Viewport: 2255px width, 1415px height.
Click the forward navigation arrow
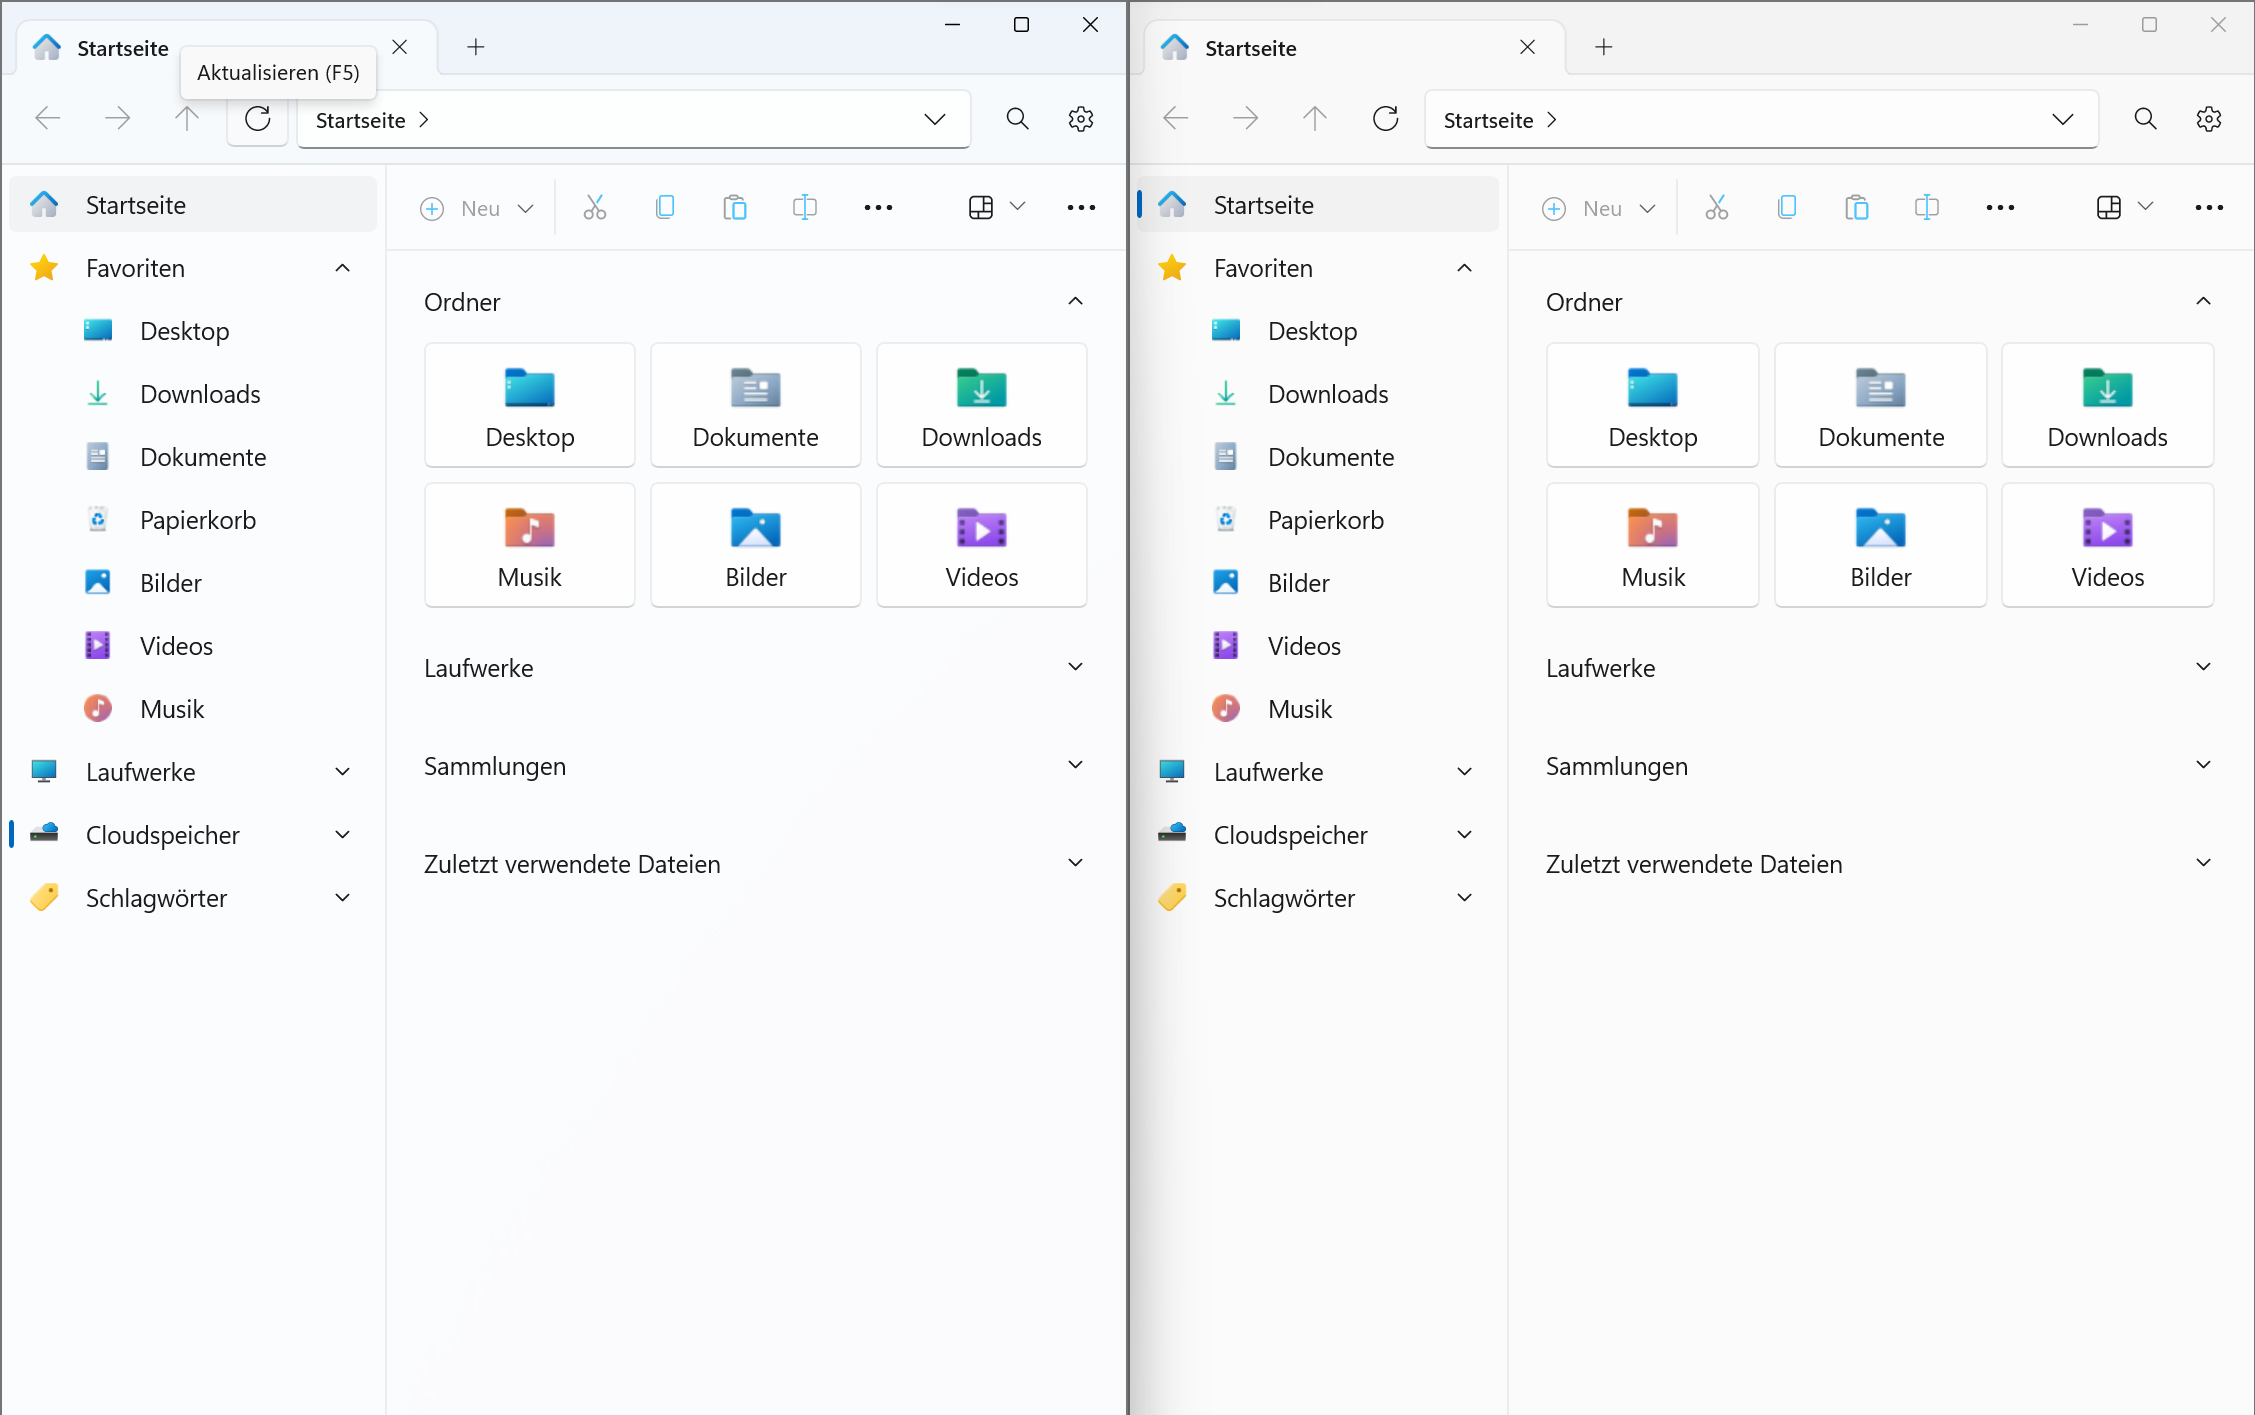(117, 118)
